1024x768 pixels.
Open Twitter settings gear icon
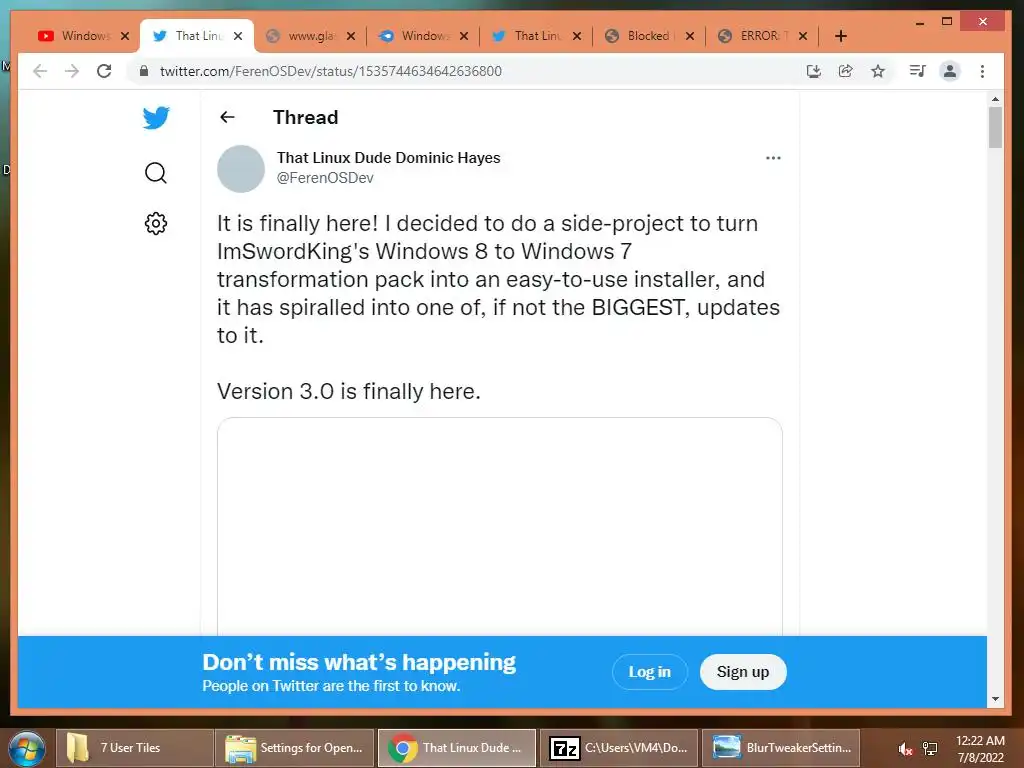tap(156, 223)
